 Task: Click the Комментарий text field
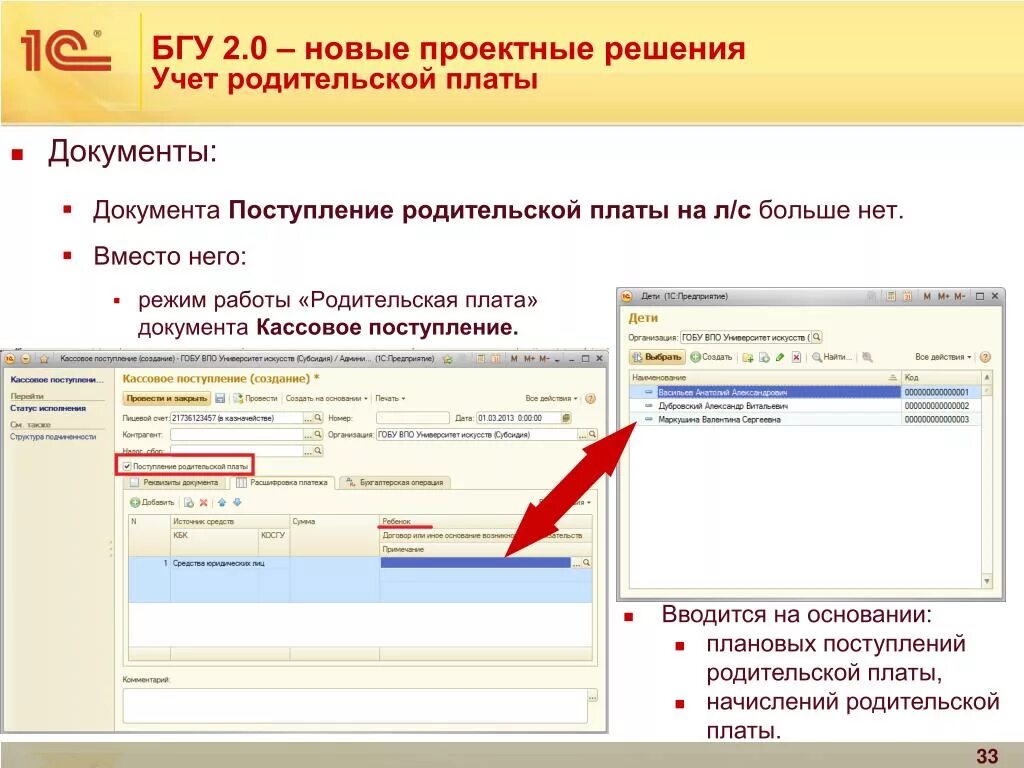tap(355, 705)
